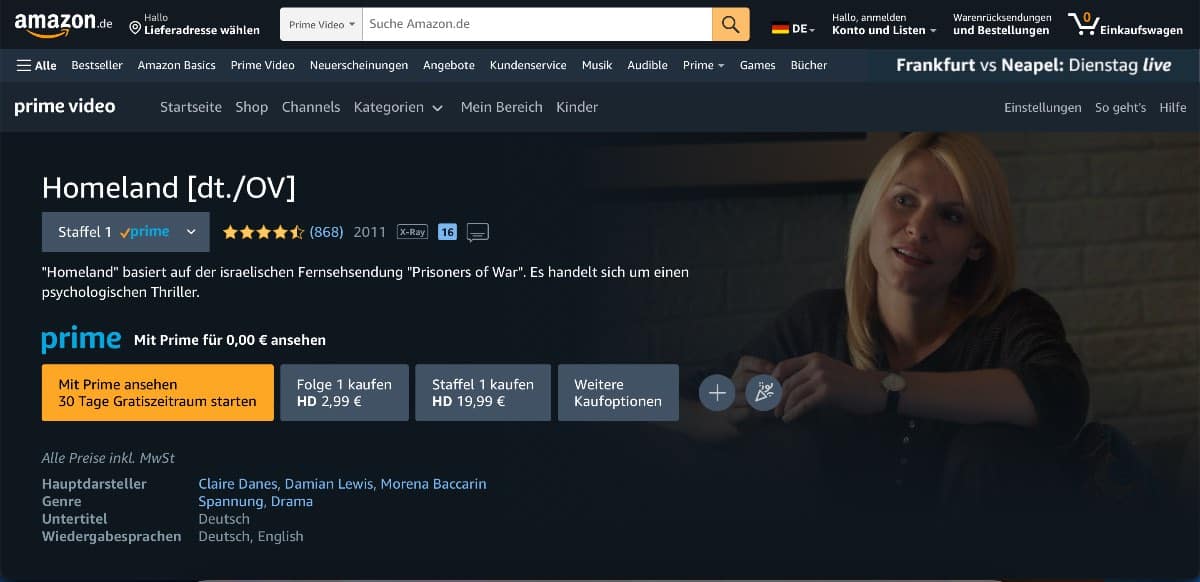Click the Drama genre link
The image size is (1200, 582).
tap(292, 502)
